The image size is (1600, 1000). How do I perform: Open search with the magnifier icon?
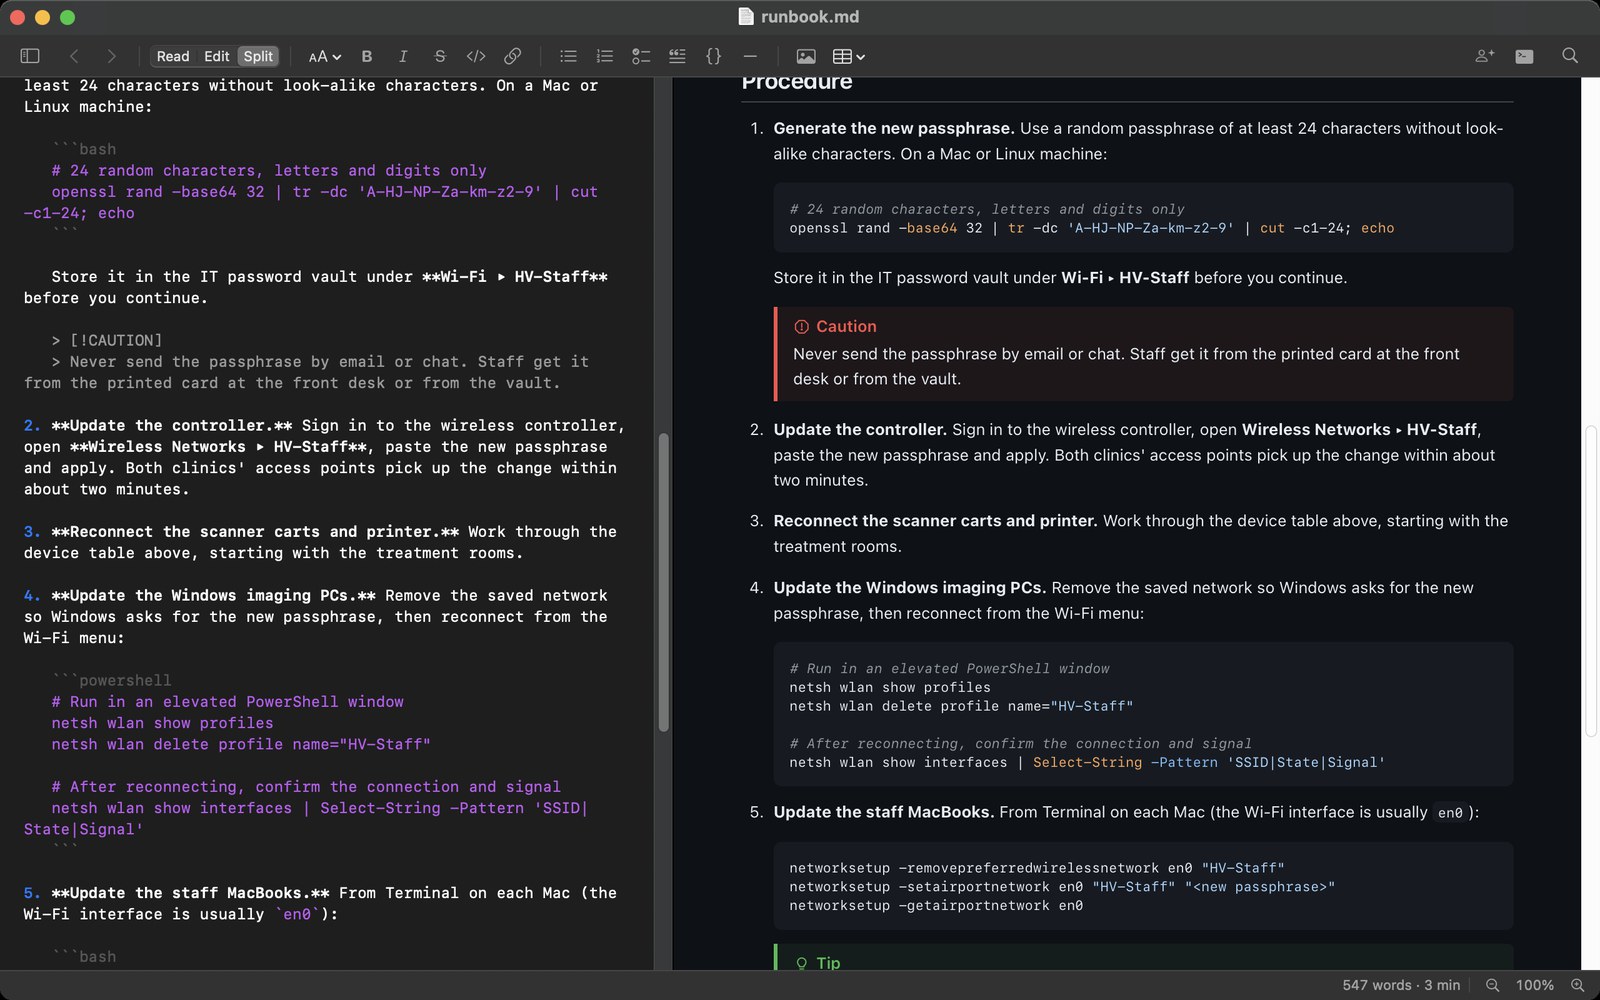(x=1570, y=56)
